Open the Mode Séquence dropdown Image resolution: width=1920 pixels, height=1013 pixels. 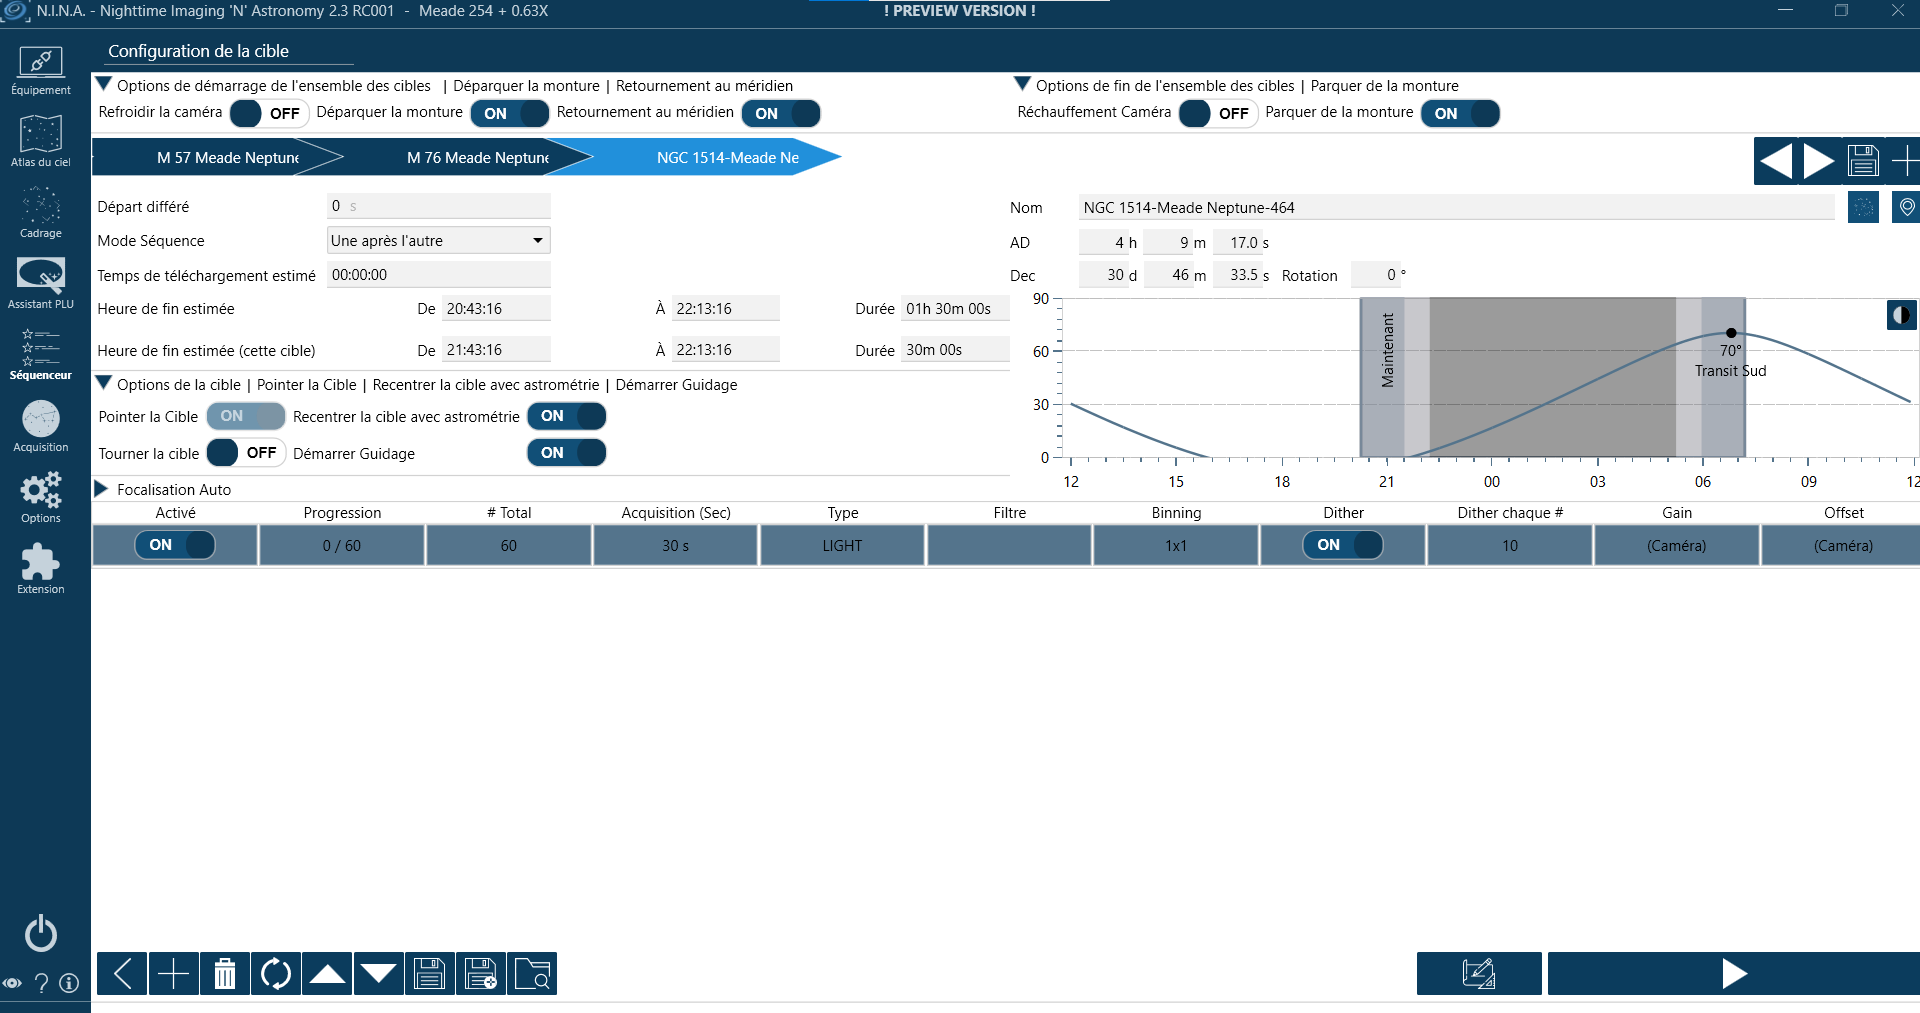pos(439,240)
